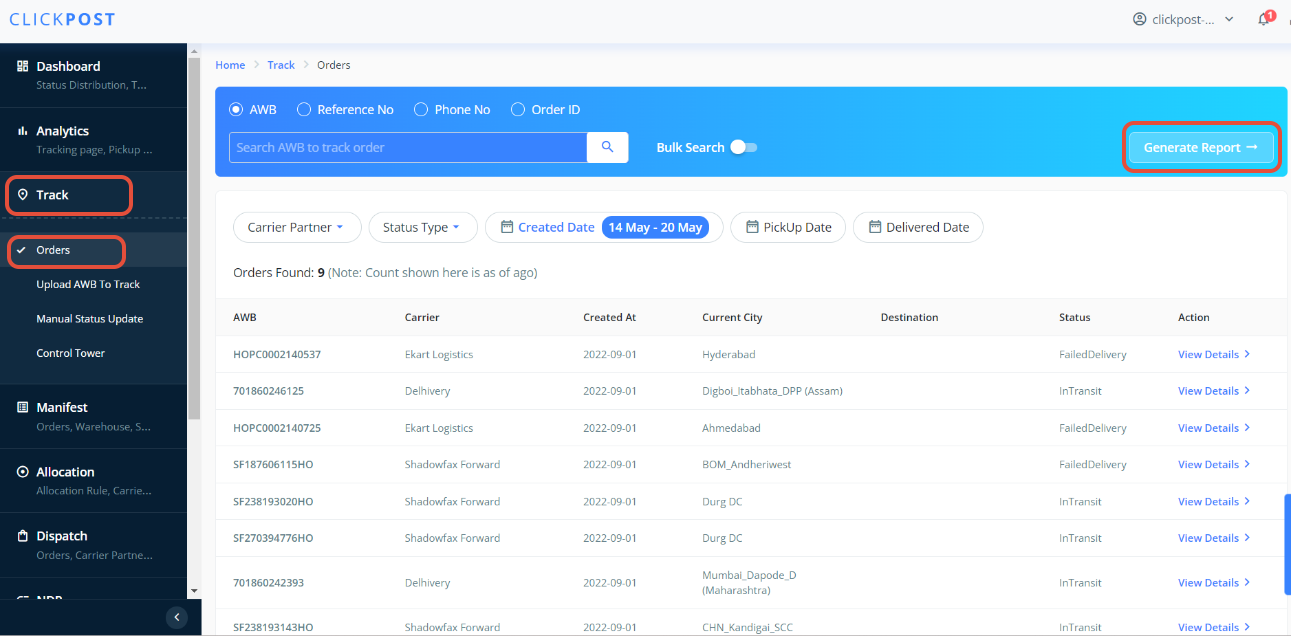This screenshot has height=636, width=1291.
Task: View Details for AWB SF270394776HO
Action: pyautogui.click(x=1214, y=538)
